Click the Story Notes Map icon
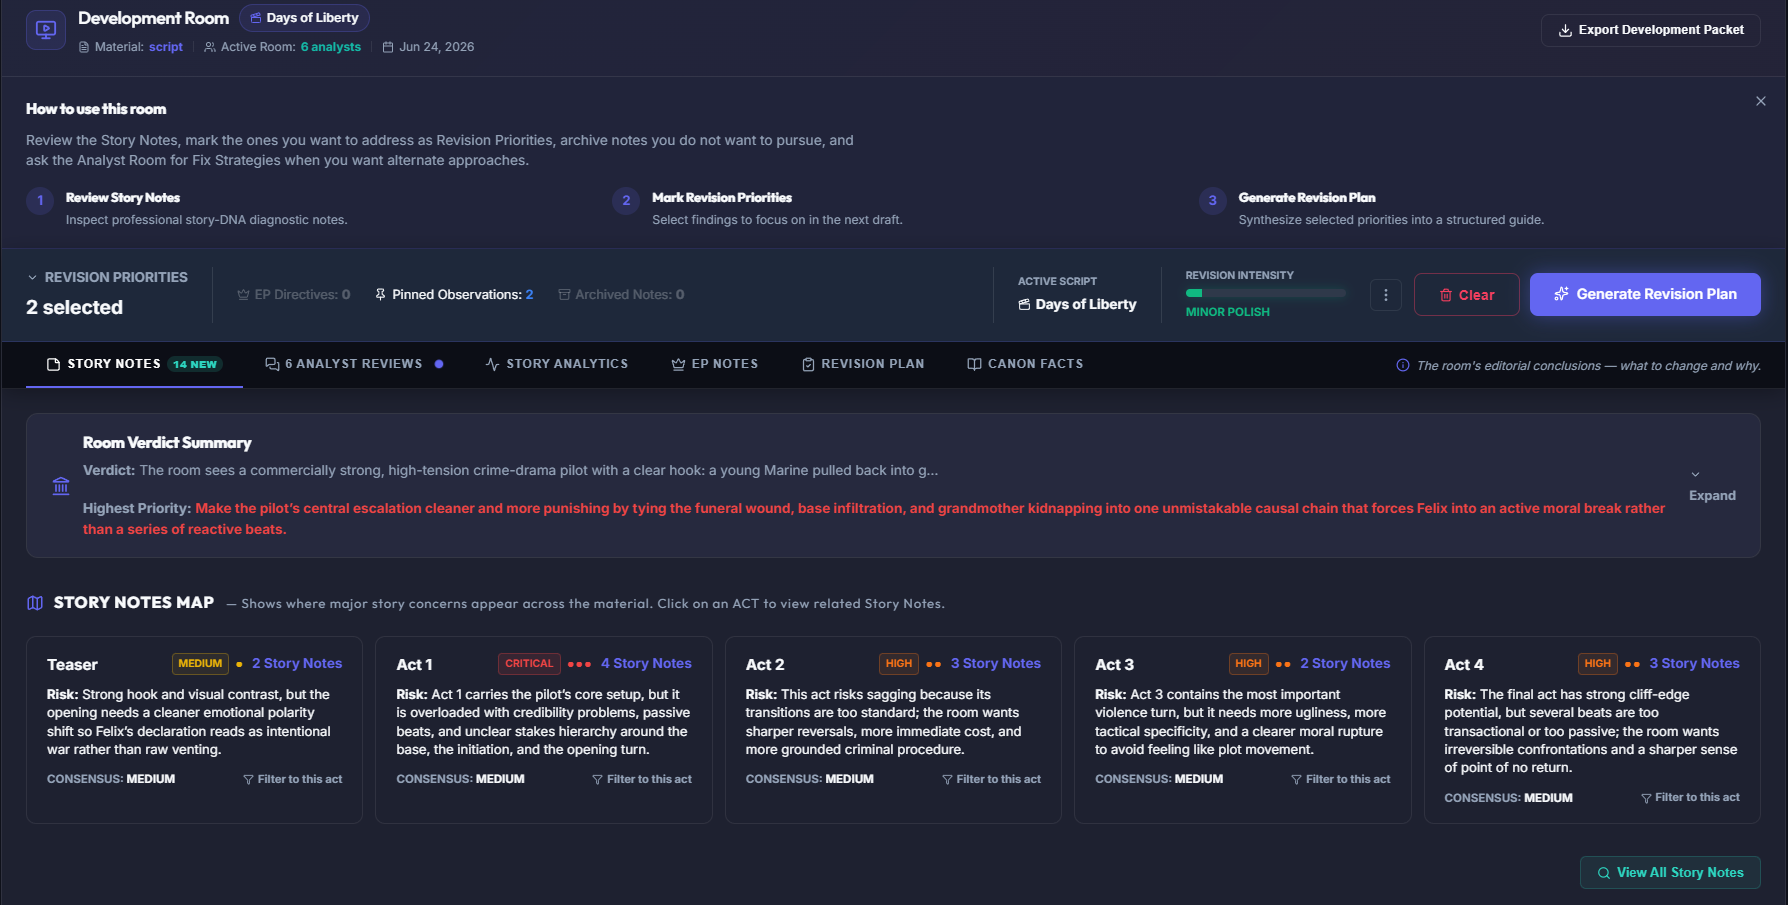The height and width of the screenshot is (905, 1788). click(x=35, y=603)
